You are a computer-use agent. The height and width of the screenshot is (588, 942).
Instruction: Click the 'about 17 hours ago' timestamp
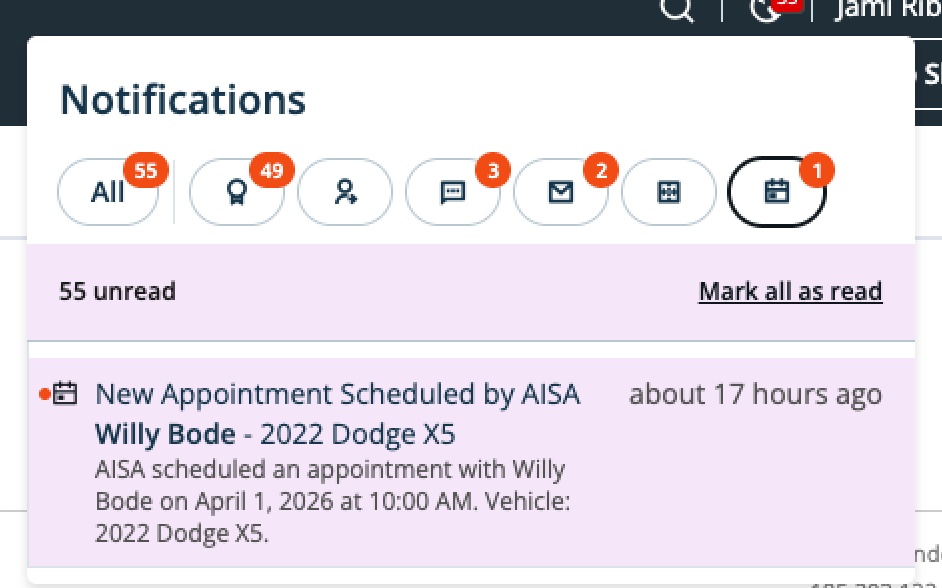point(755,394)
